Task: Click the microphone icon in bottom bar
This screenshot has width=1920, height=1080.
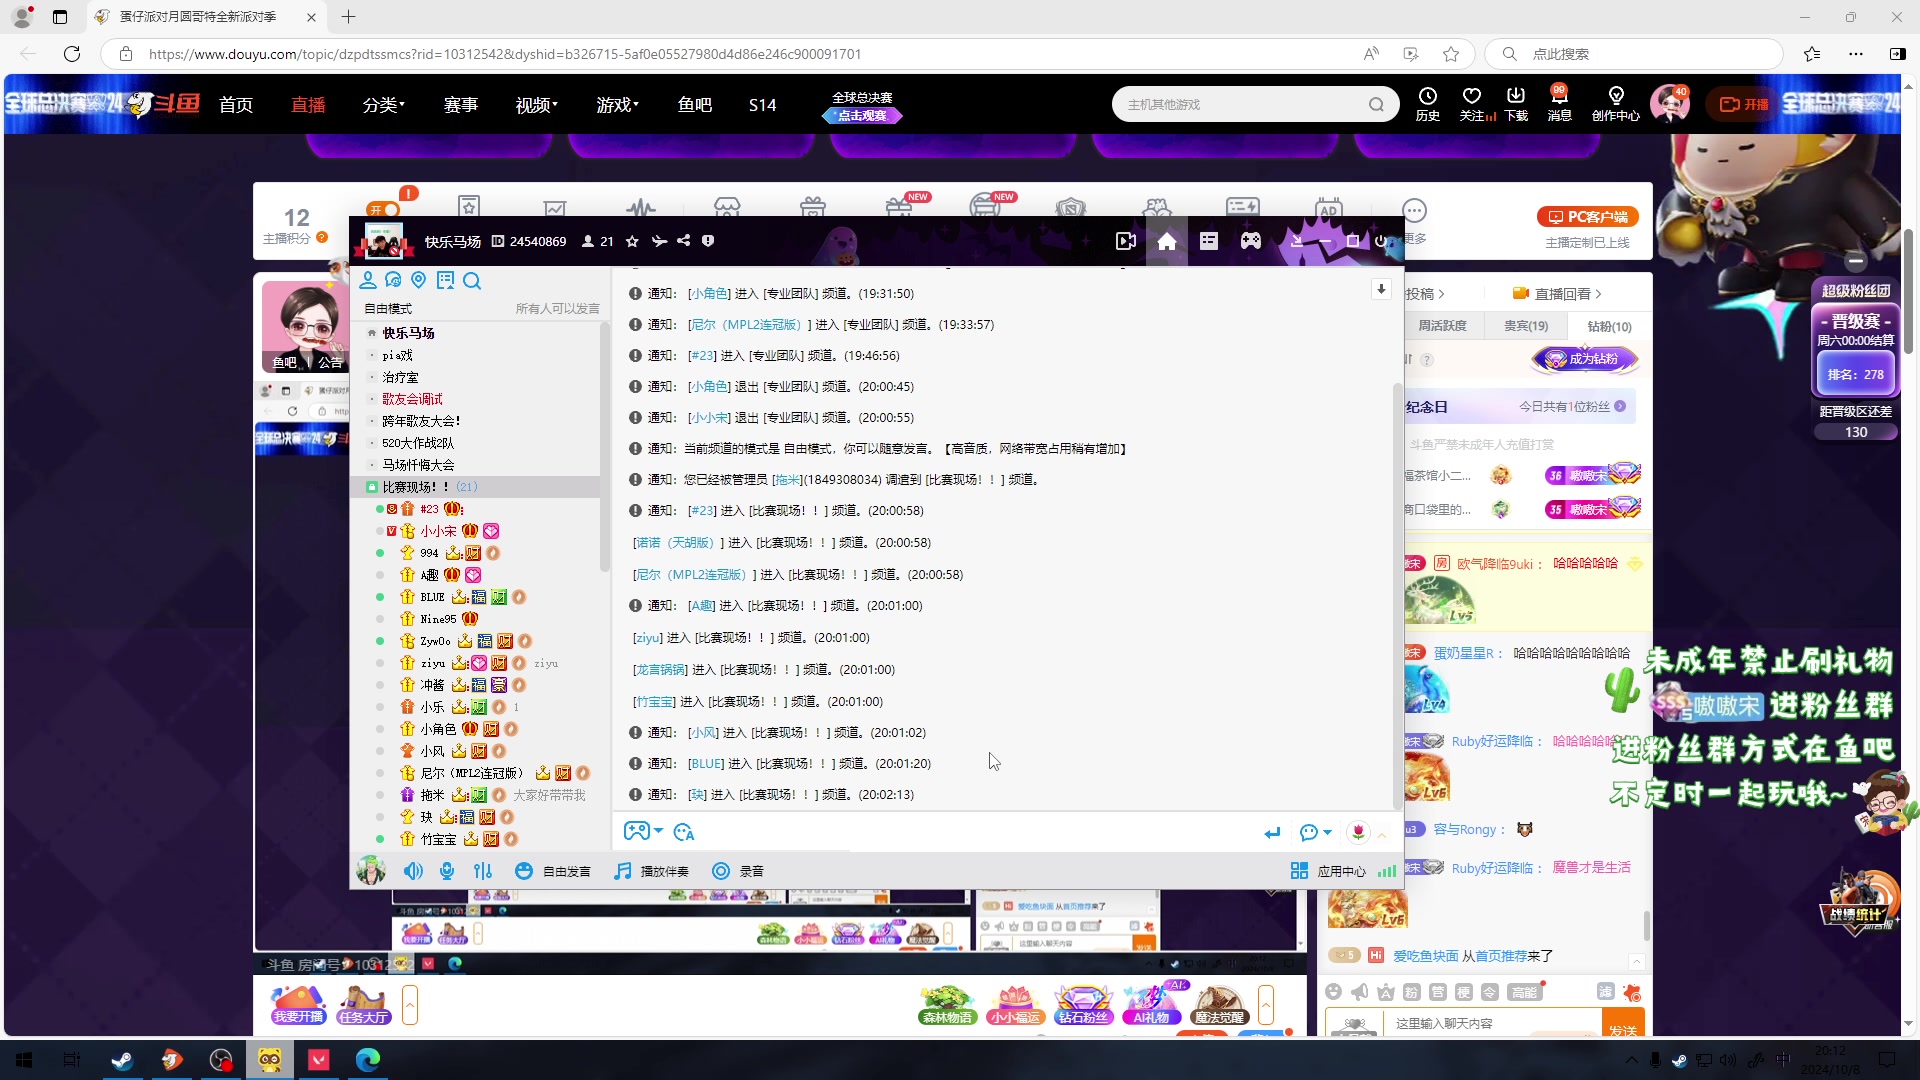Action: [447, 871]
